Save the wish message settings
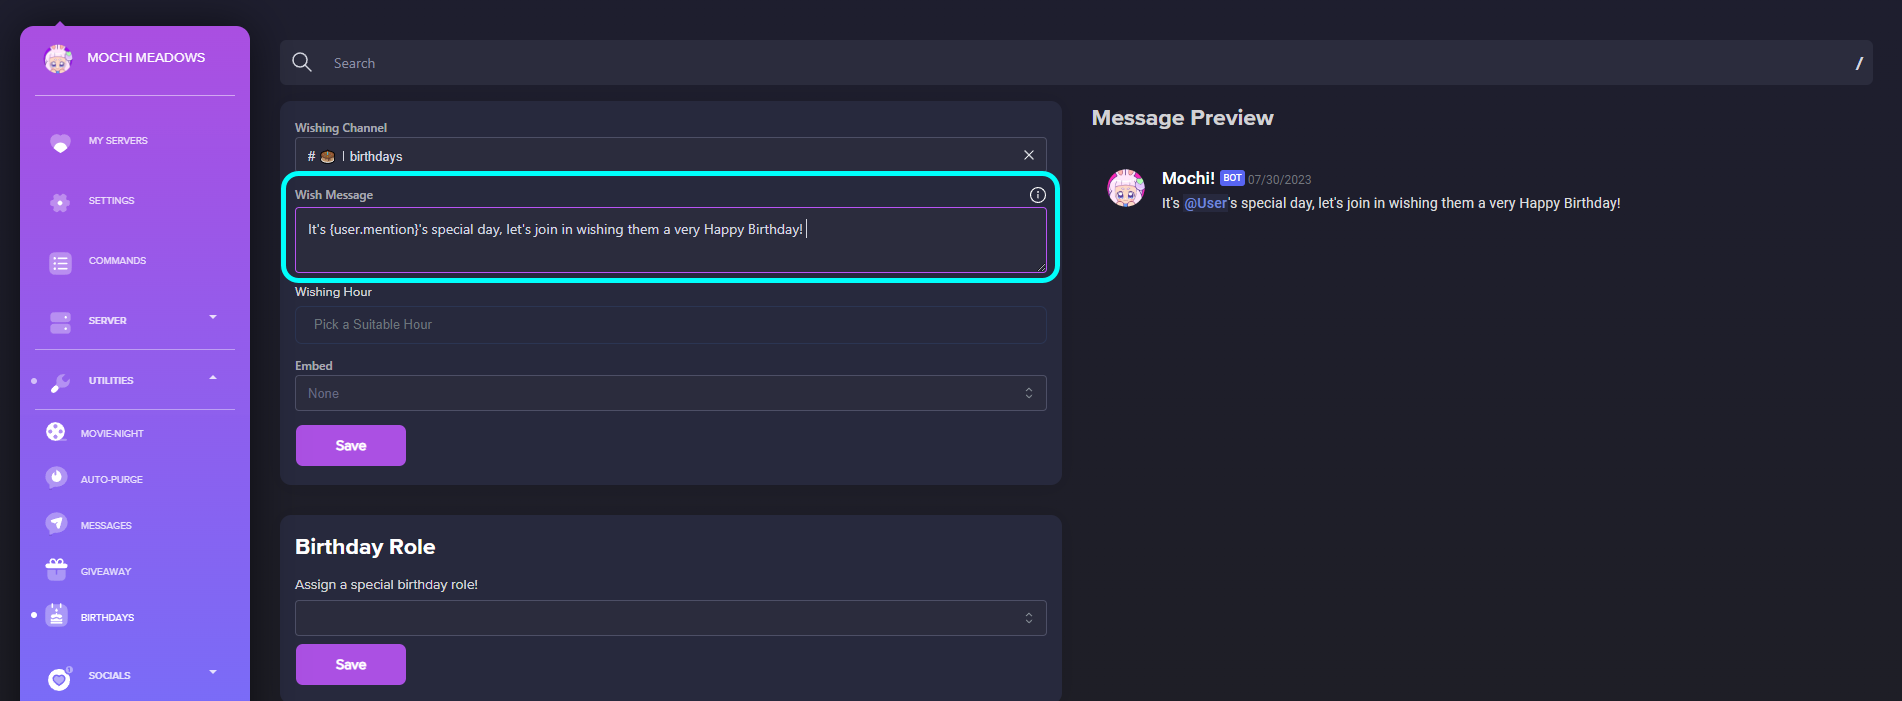1902x701 pixels. coord(350,446)
